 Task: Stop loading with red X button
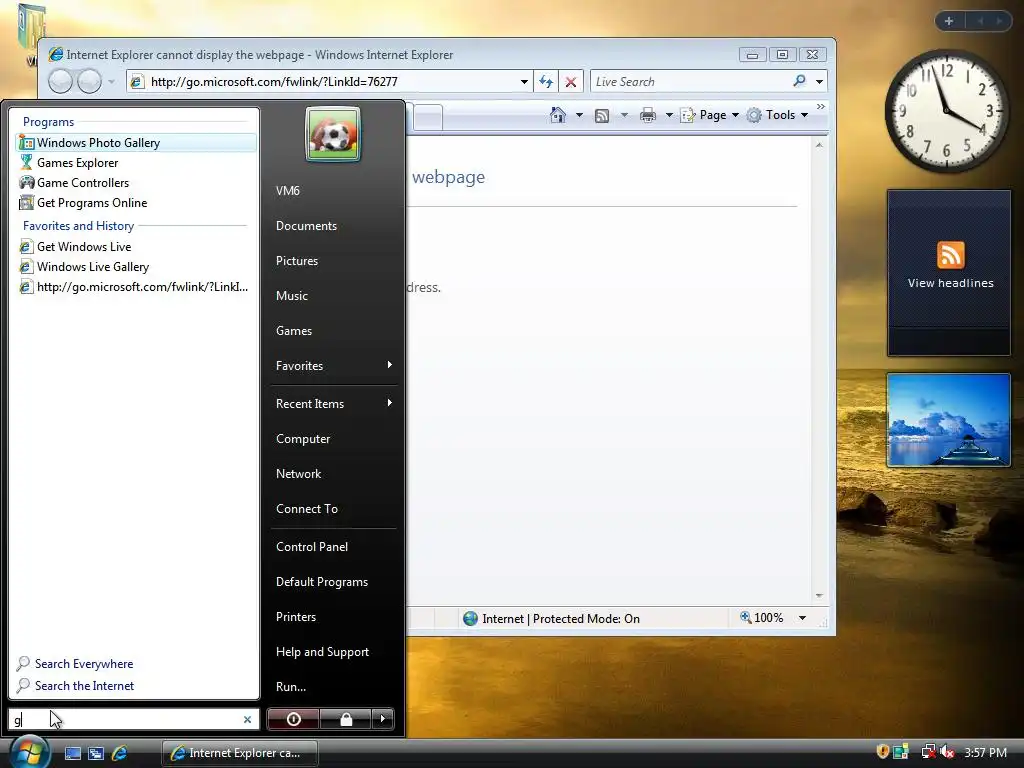(x=571, y=82)
